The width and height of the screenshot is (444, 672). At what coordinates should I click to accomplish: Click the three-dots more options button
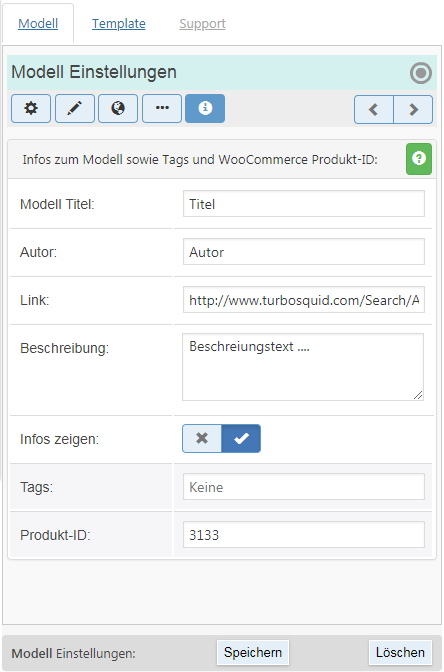click(x=162, y=108)
